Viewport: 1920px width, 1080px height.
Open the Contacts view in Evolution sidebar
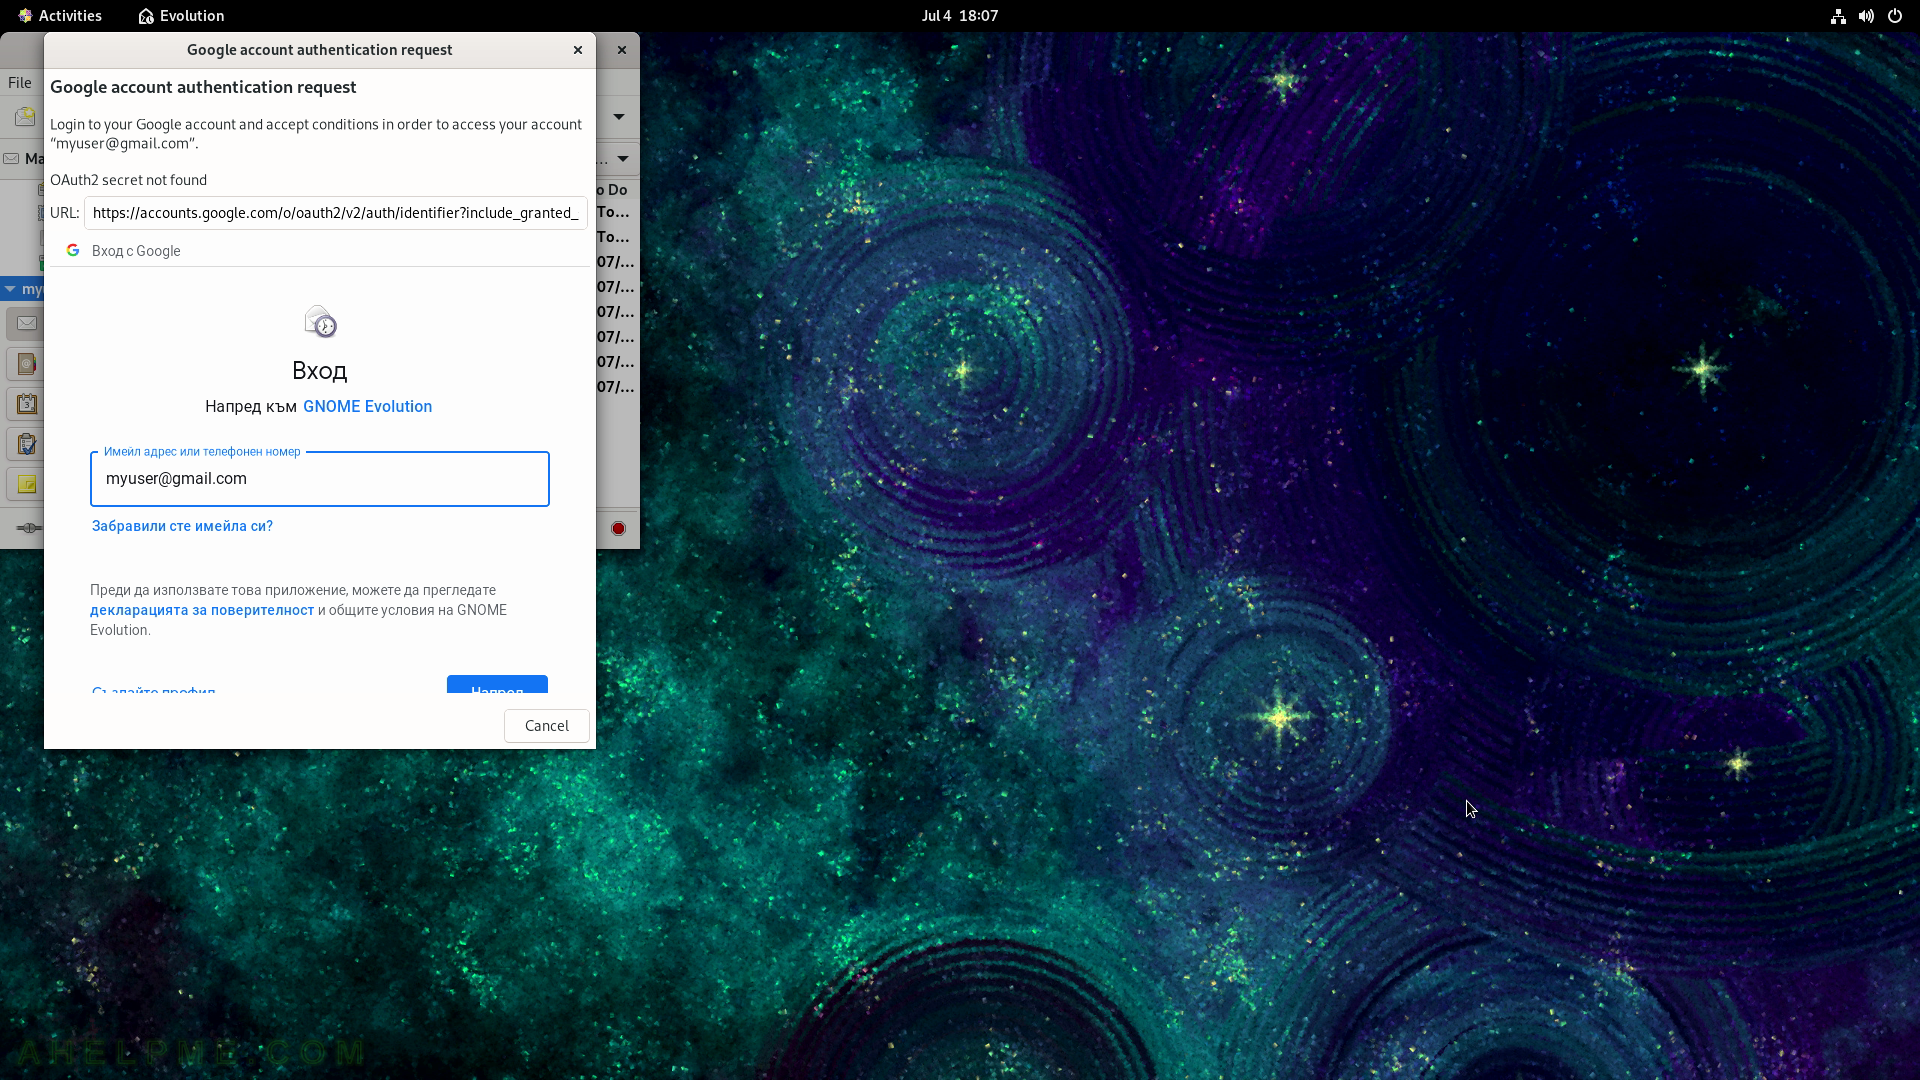(26, 364)
